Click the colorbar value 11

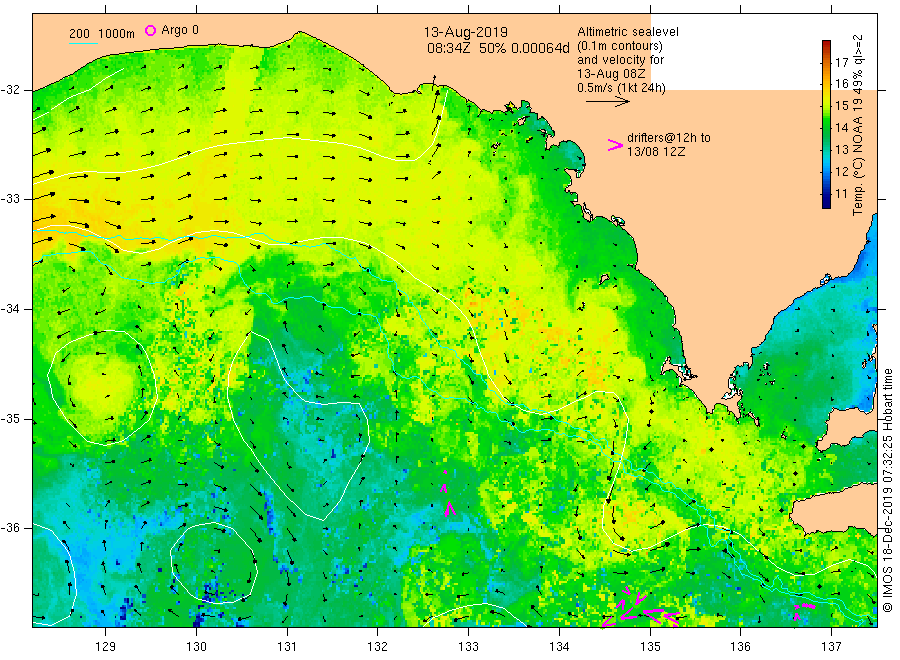841,193
